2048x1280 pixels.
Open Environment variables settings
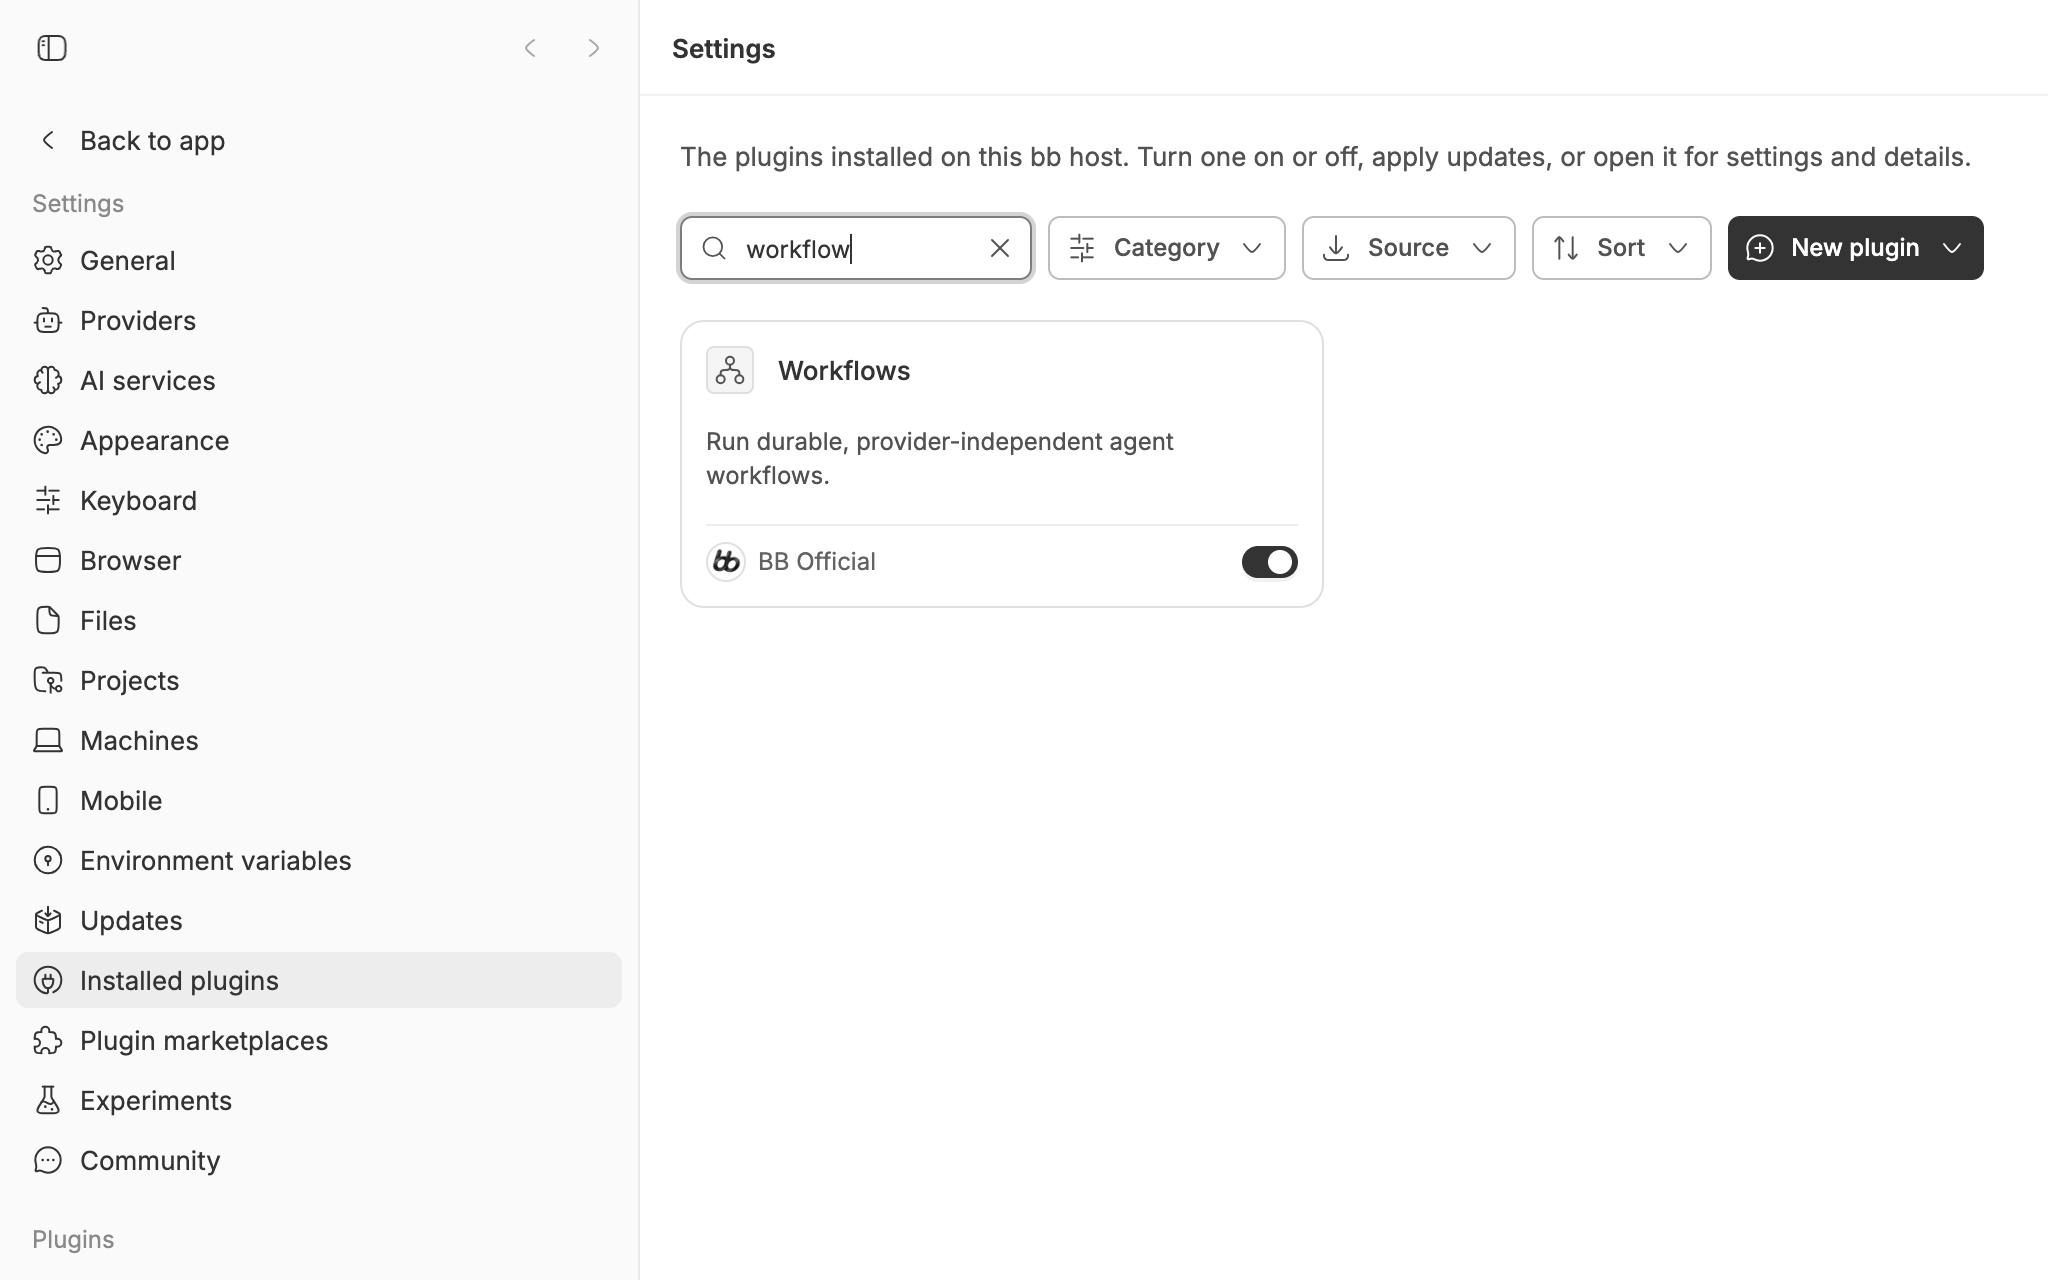(x=319, y=860)
